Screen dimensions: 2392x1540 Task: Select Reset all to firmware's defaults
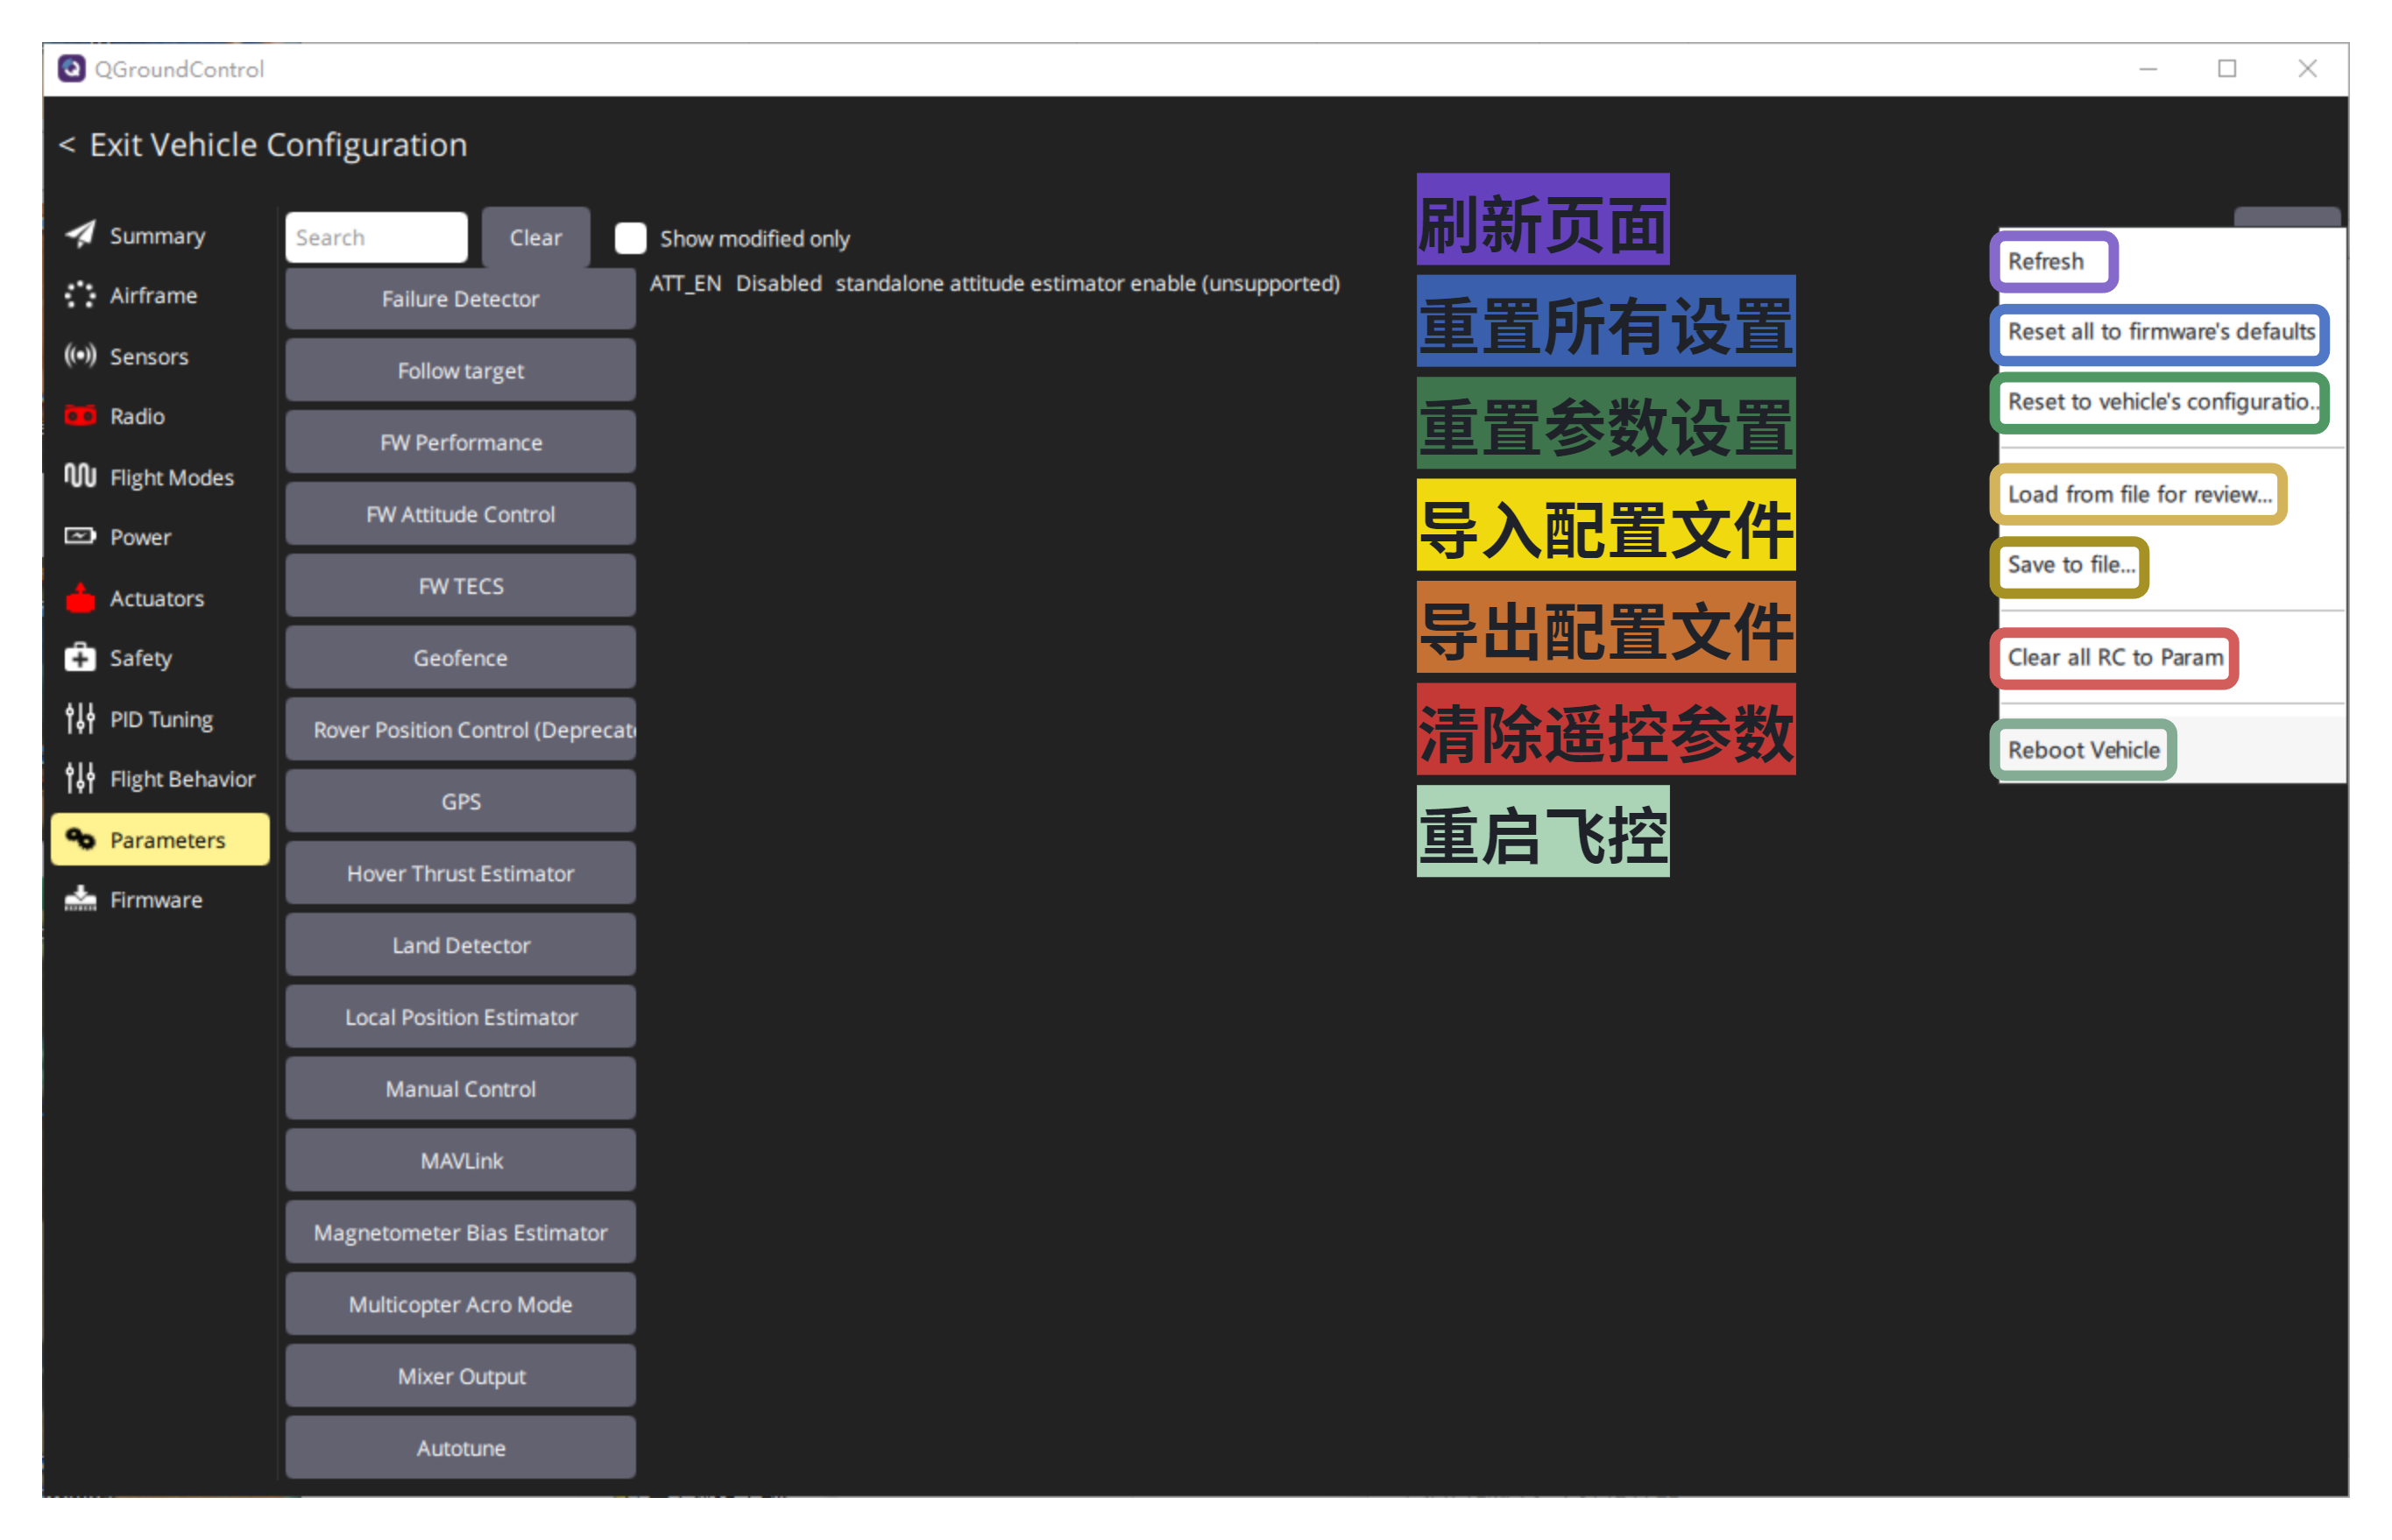click(x=2161, y=332)
